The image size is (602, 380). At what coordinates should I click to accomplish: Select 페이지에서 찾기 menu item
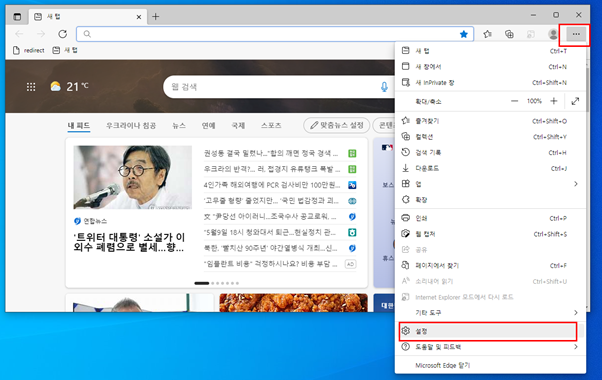pyautogui.click(x=490, y=265)
